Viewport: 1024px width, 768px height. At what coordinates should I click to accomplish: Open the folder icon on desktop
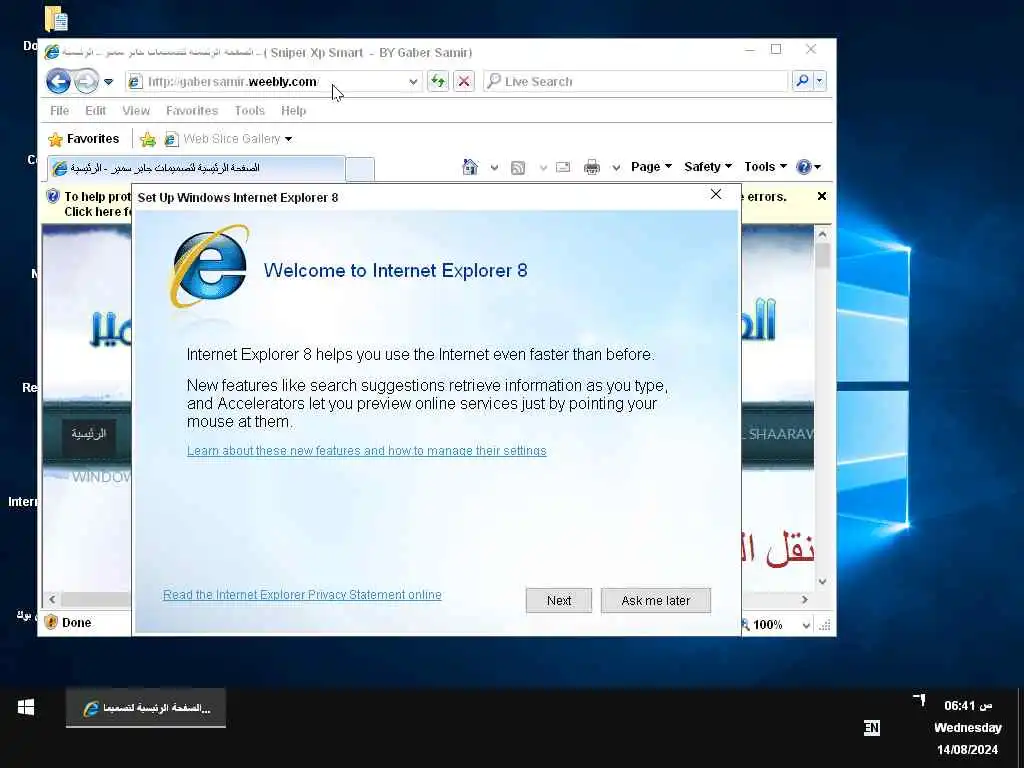(x=56, y=19)
